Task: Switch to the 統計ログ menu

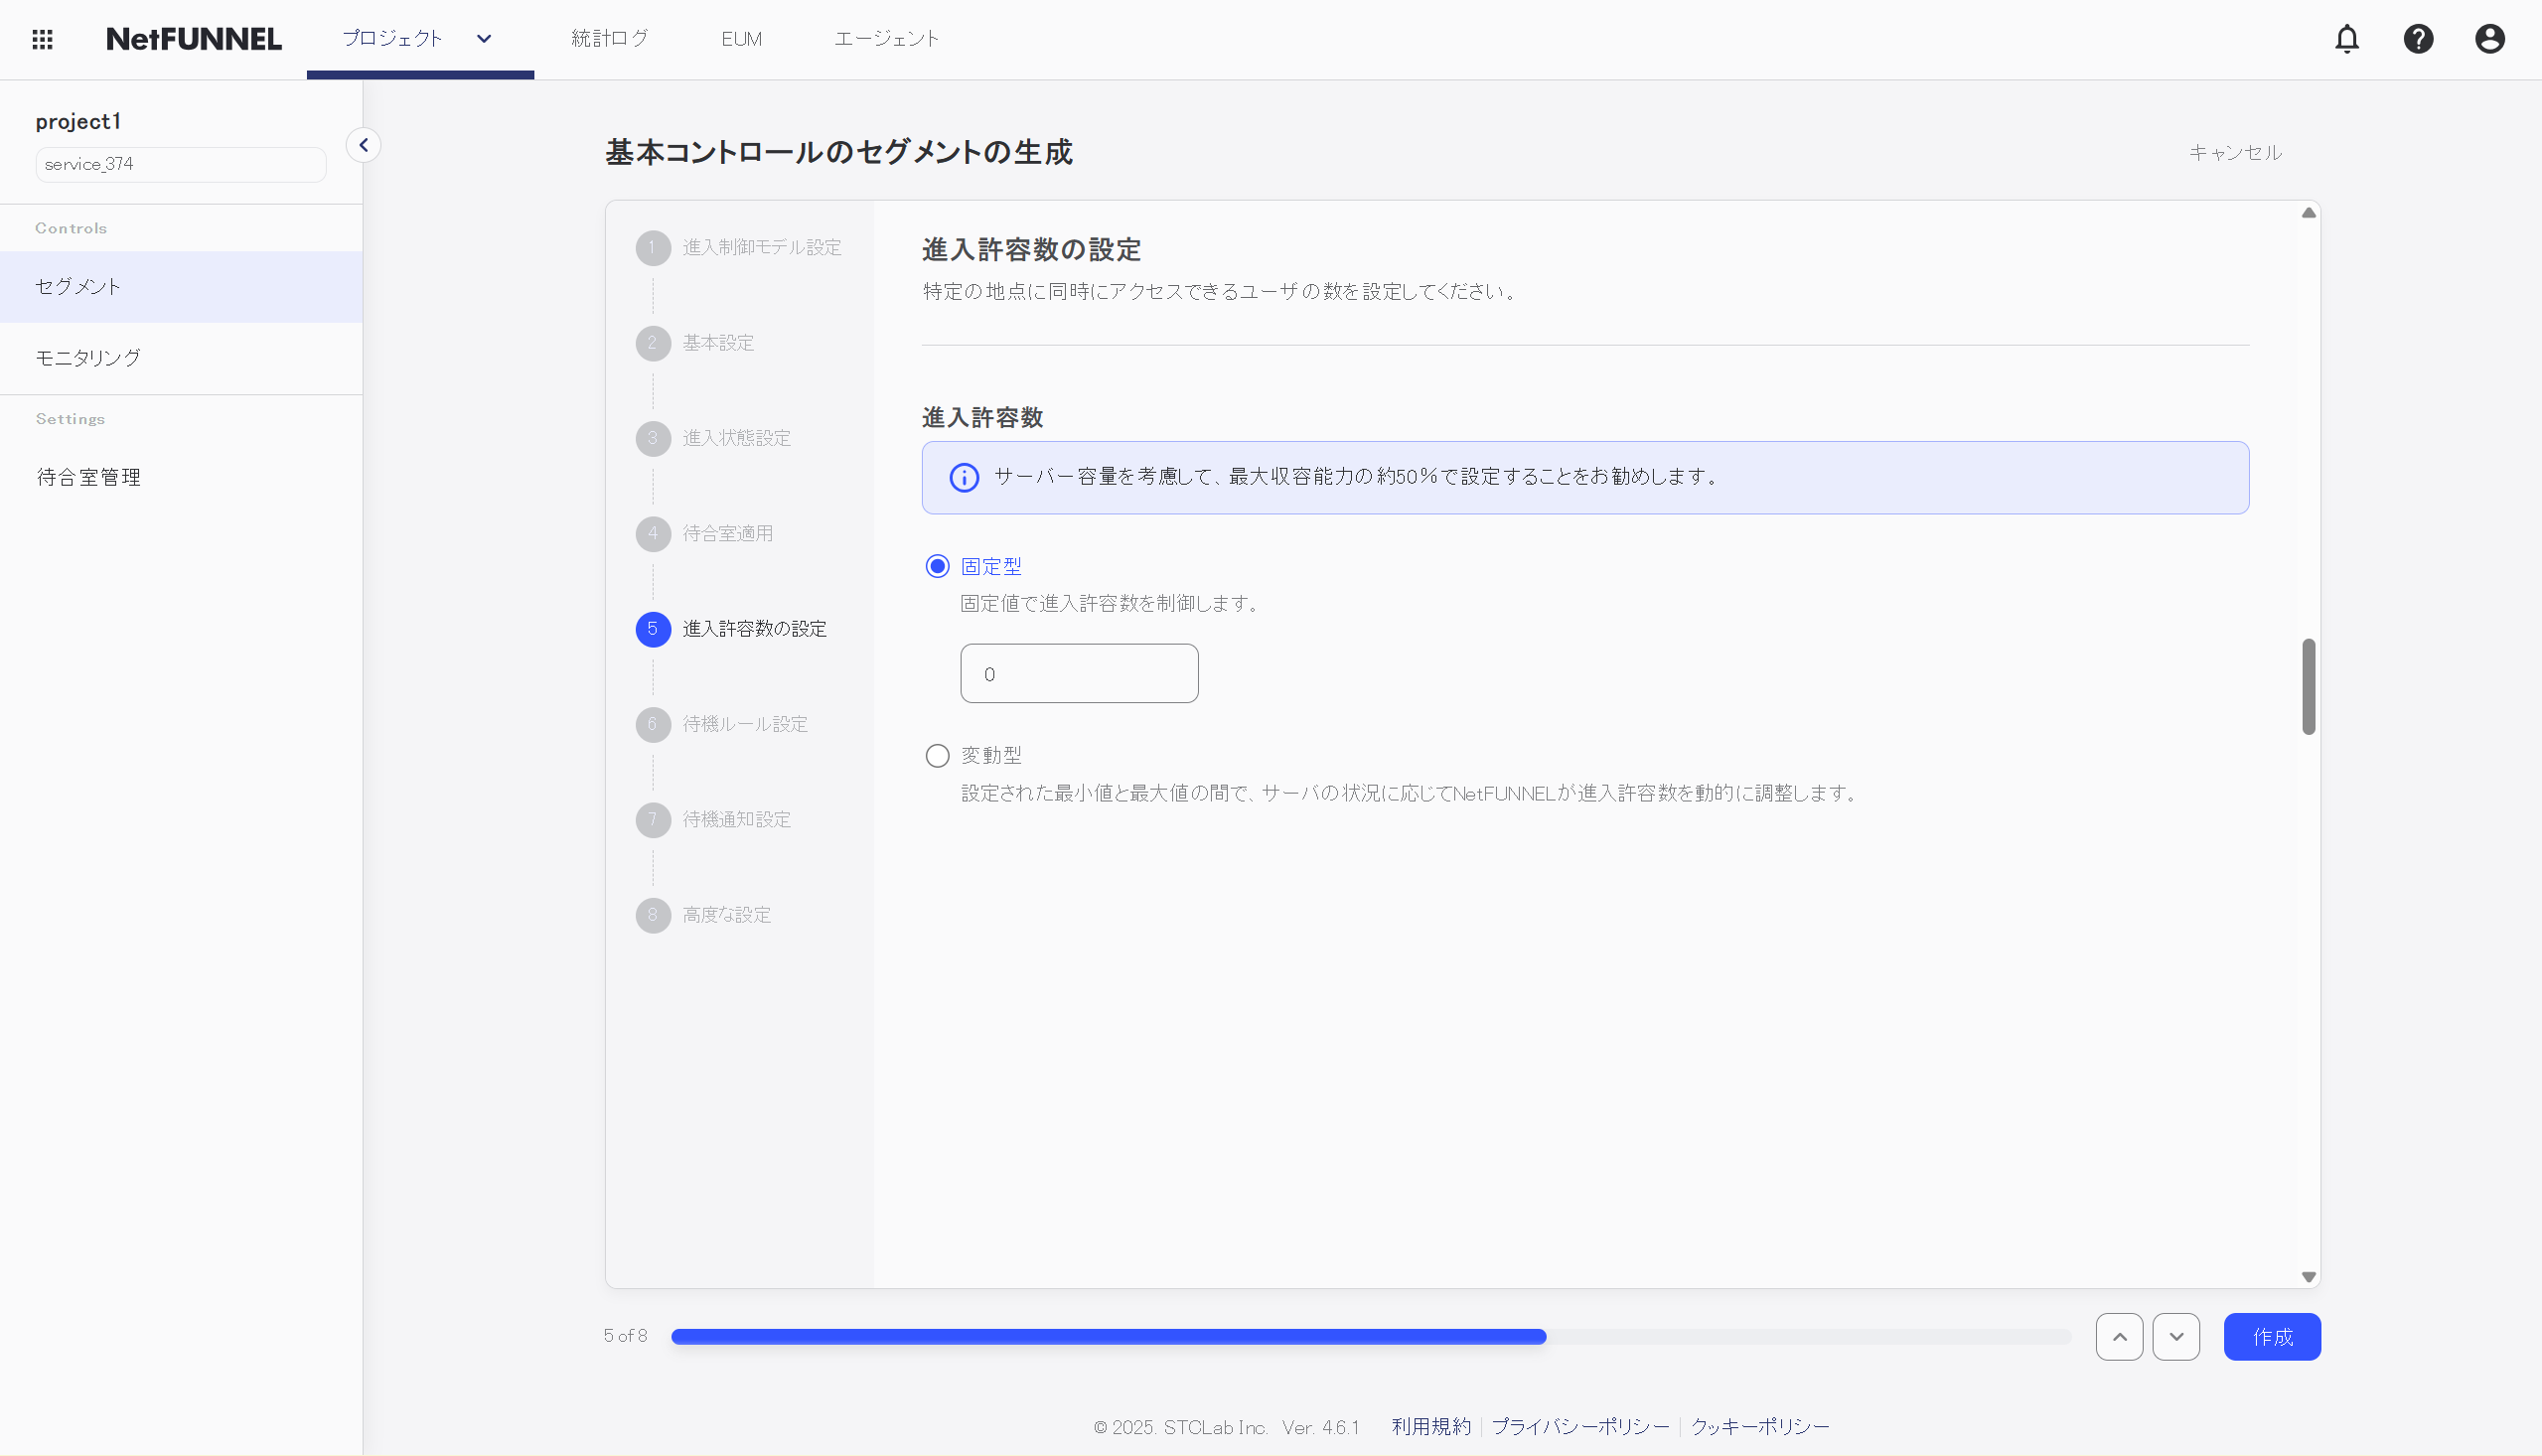Action: 609,38
